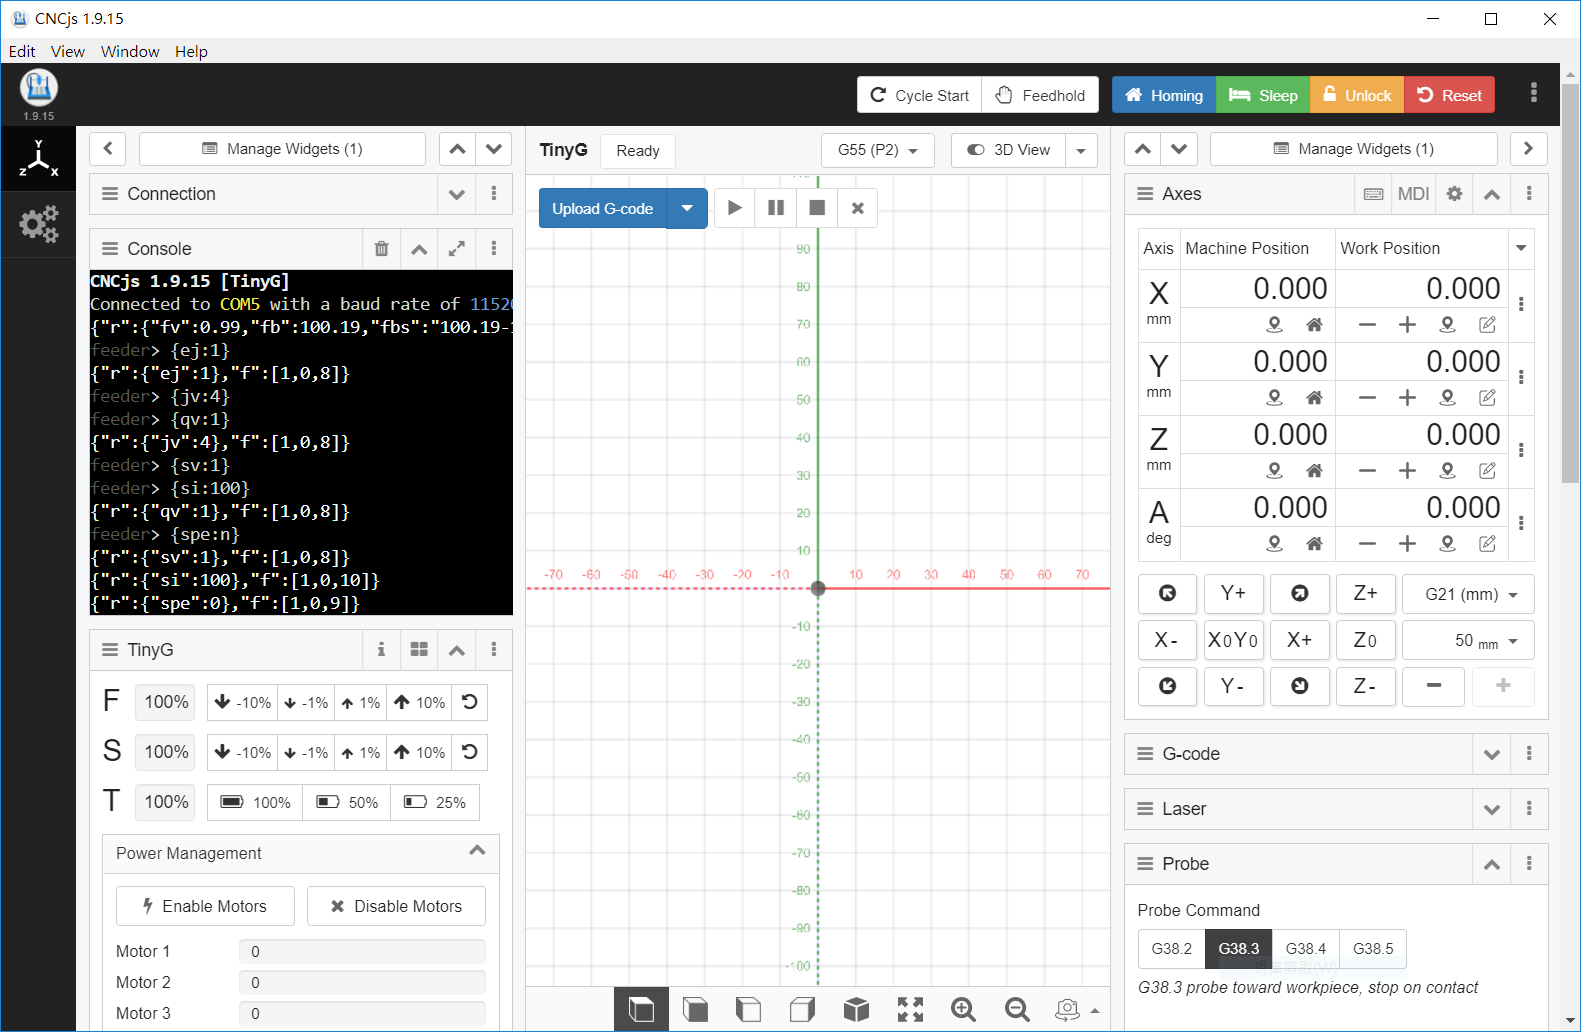The width and height of the screenshot is (1581, 1032).
Task: Select the 3D isometric view cube icon
Action: [856, 1009]
